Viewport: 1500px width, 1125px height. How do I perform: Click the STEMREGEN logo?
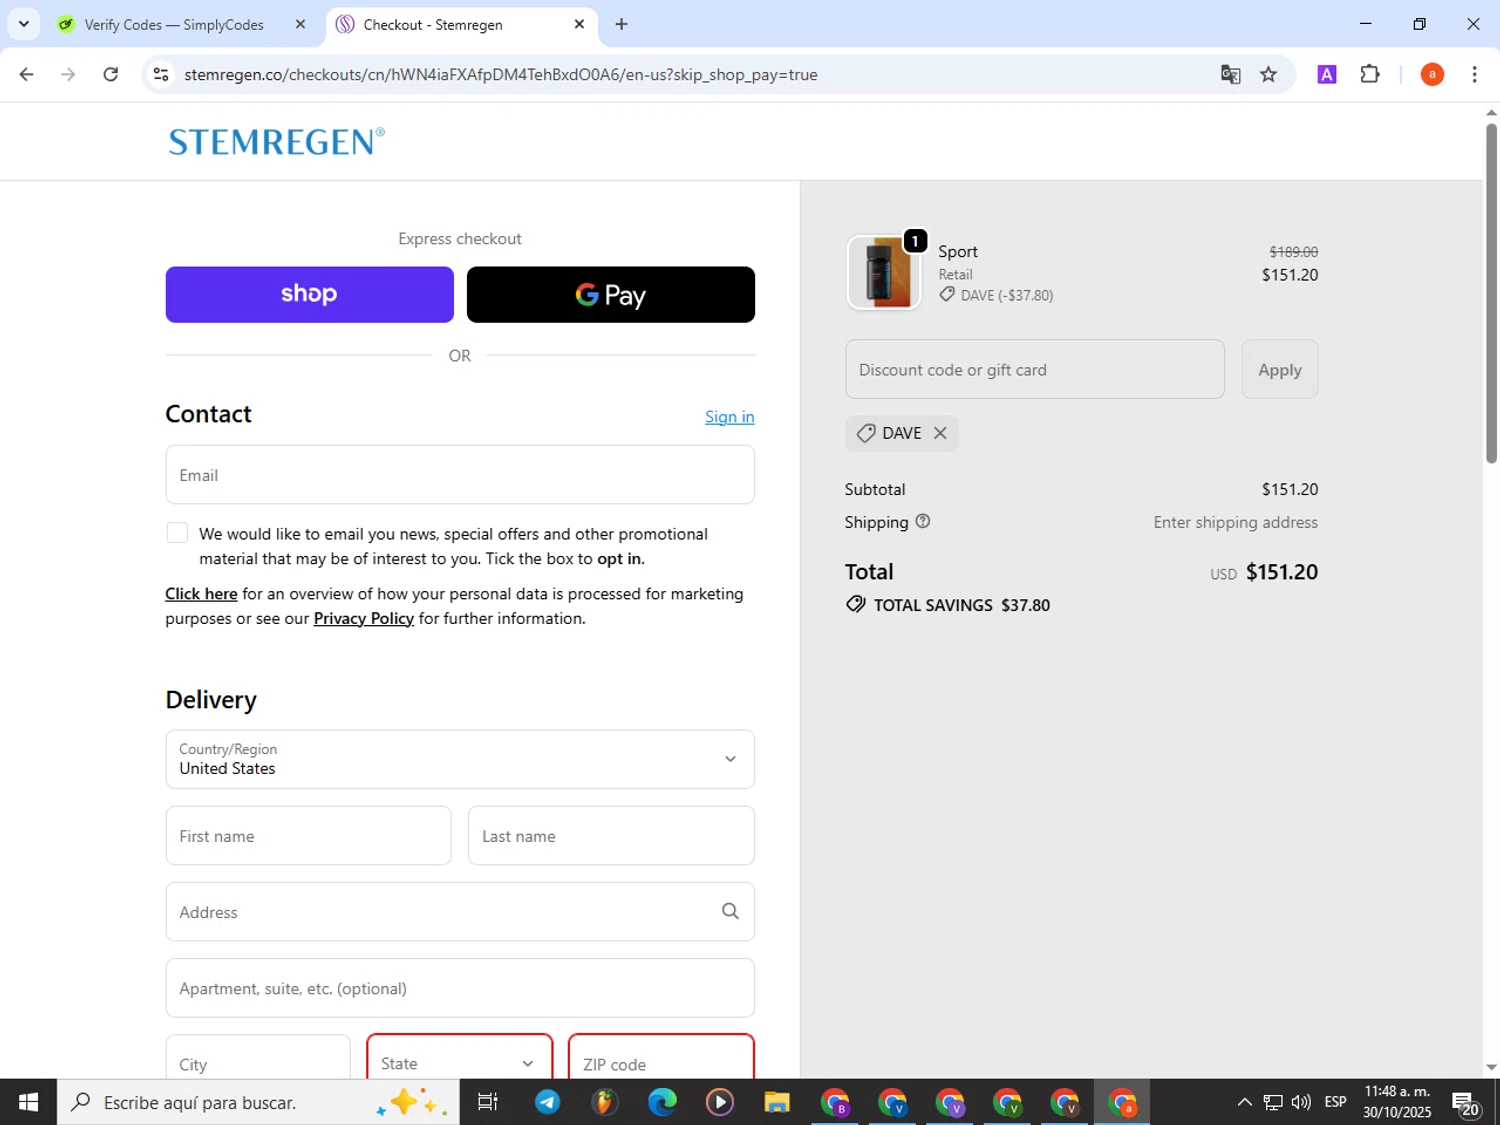click(x=276, y=141)
